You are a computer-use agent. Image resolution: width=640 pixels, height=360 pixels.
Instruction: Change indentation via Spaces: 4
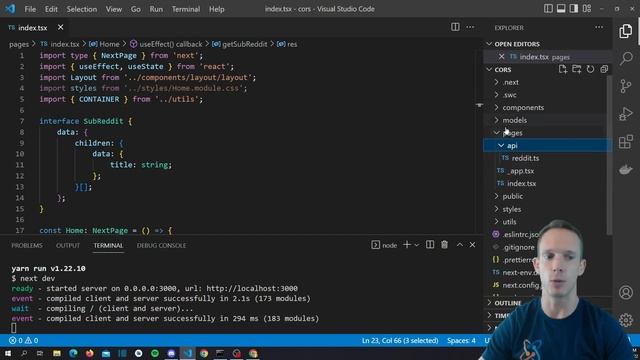pyautogui.click(x=461, y=340)
